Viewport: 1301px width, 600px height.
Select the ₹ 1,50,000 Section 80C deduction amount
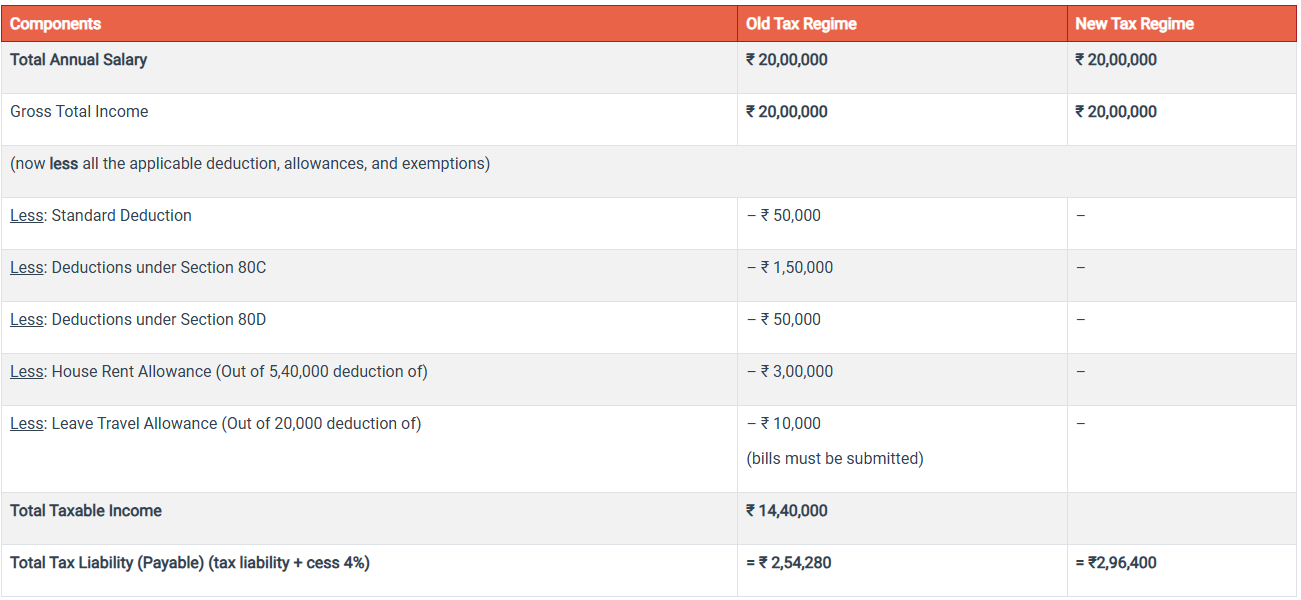pos(790,267)
